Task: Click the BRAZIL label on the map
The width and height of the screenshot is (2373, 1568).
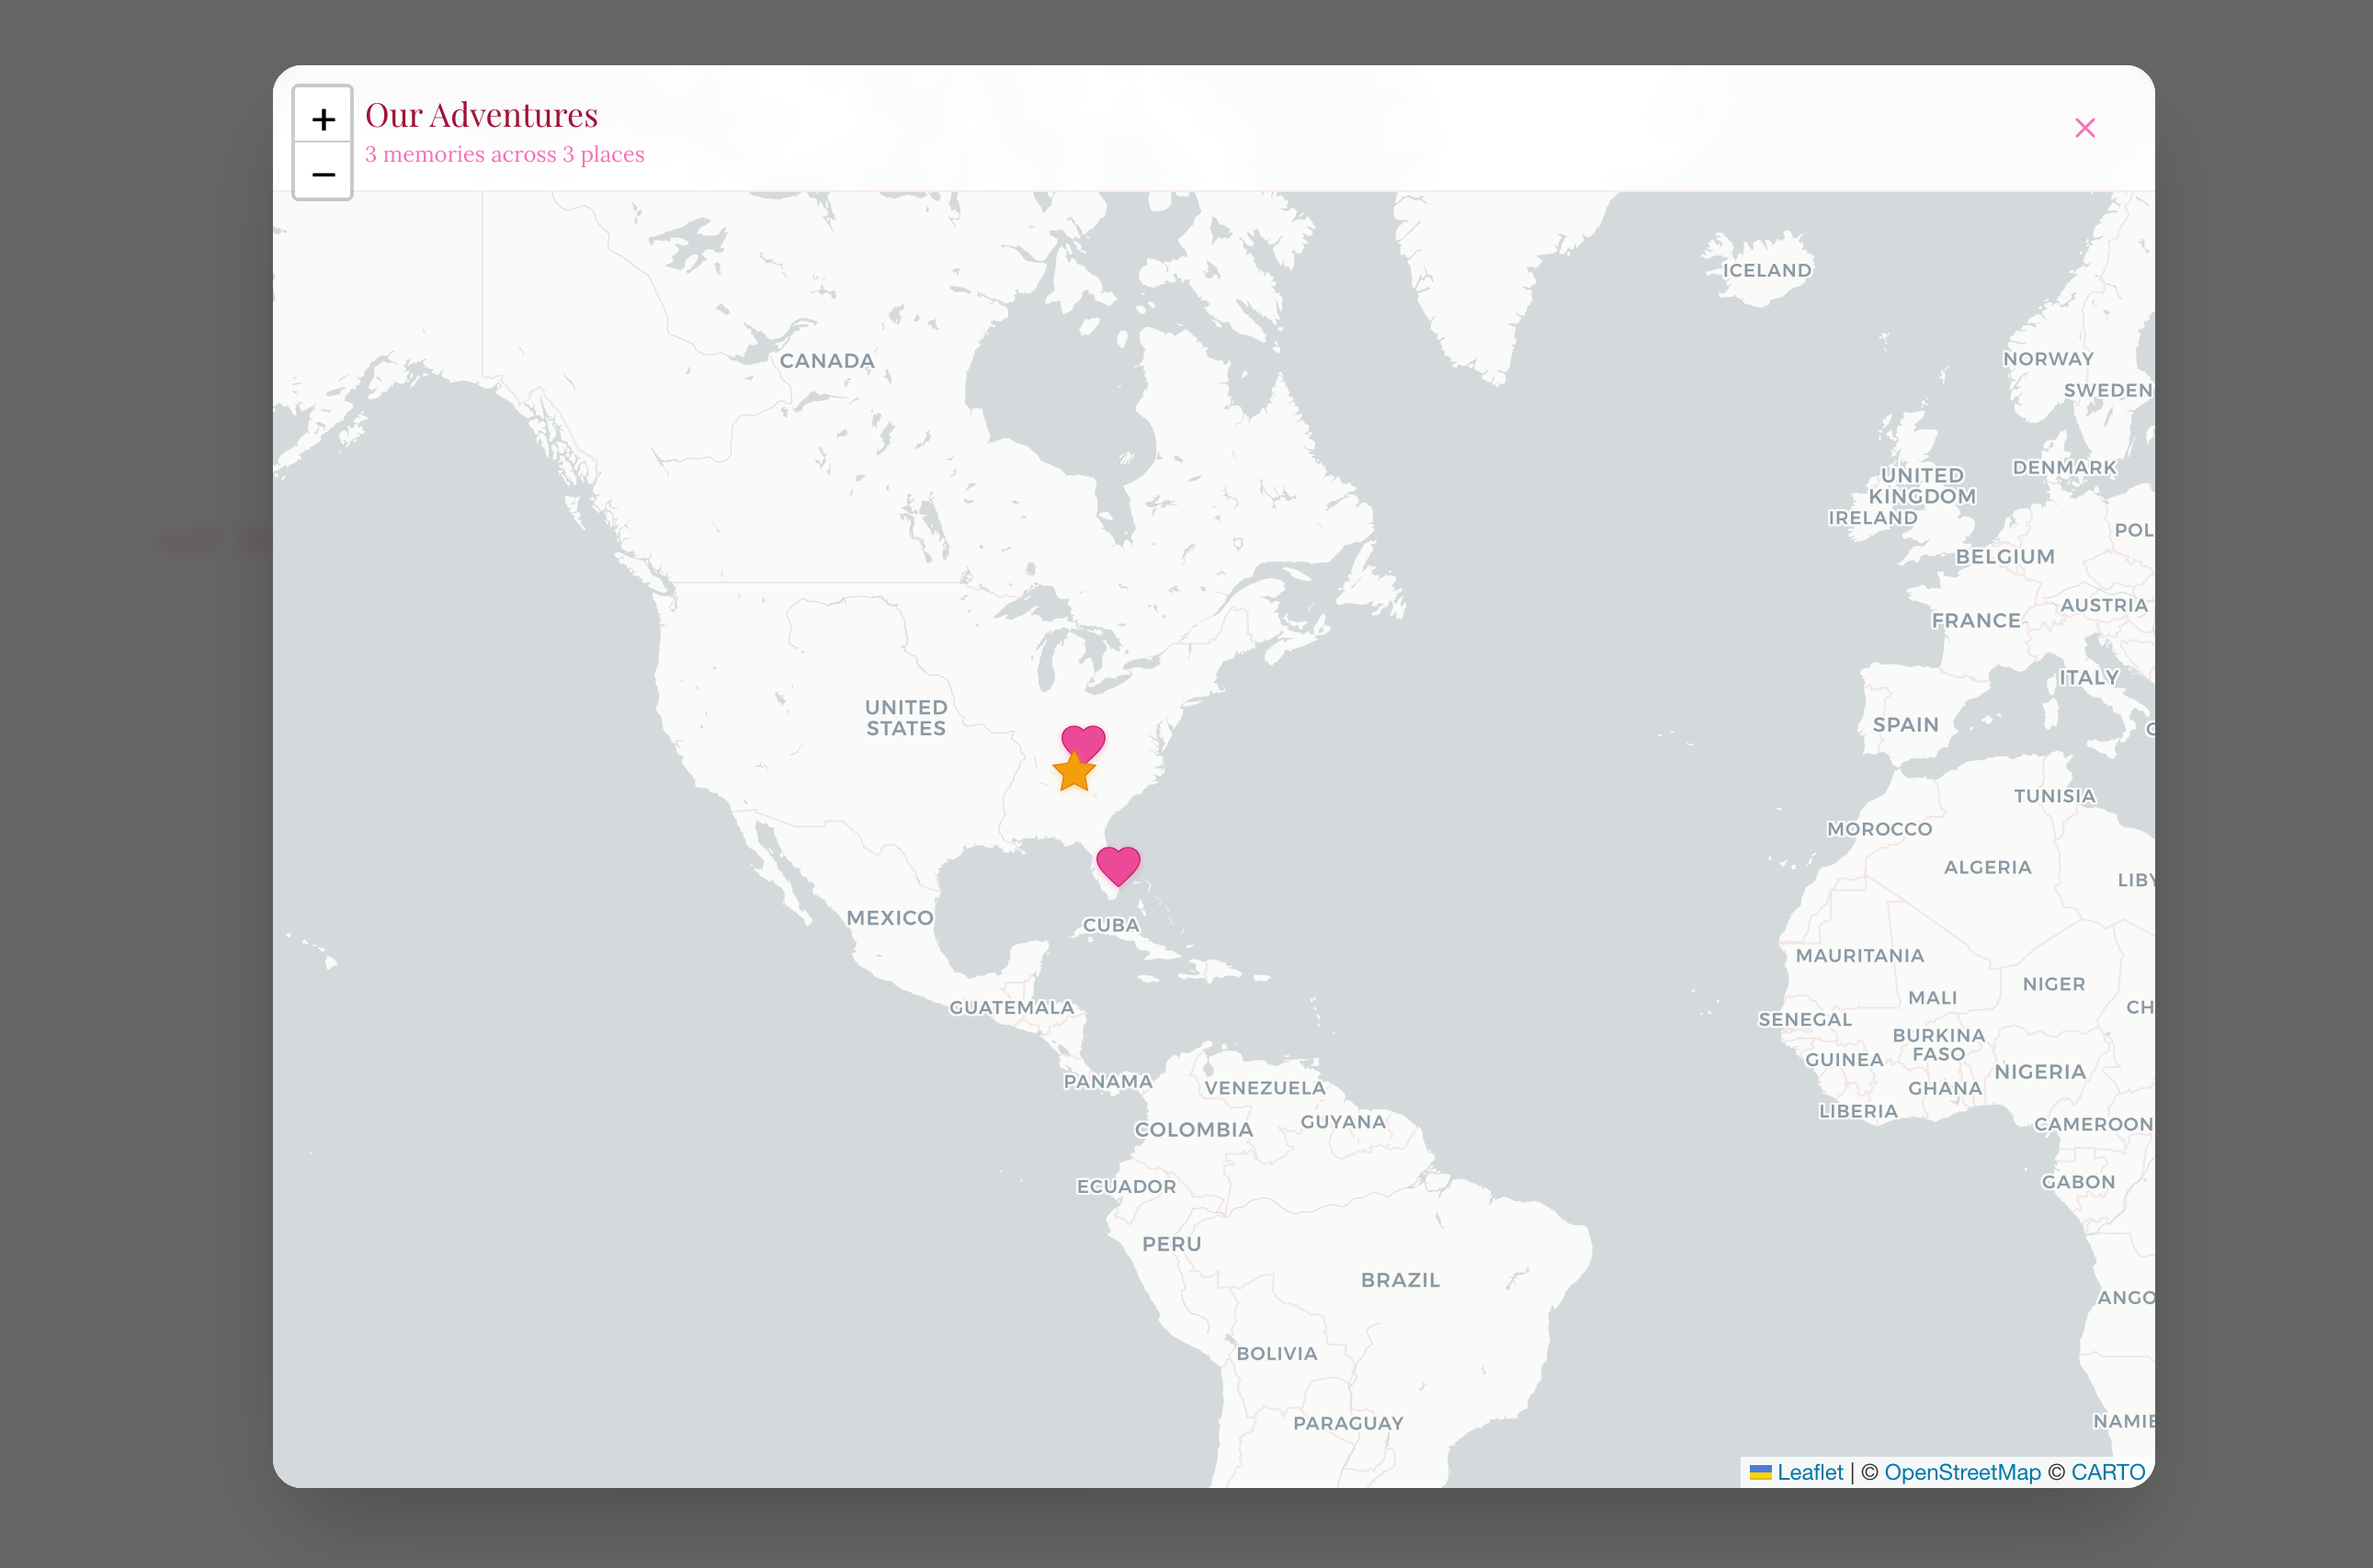Action: tap(1400, 1280)
